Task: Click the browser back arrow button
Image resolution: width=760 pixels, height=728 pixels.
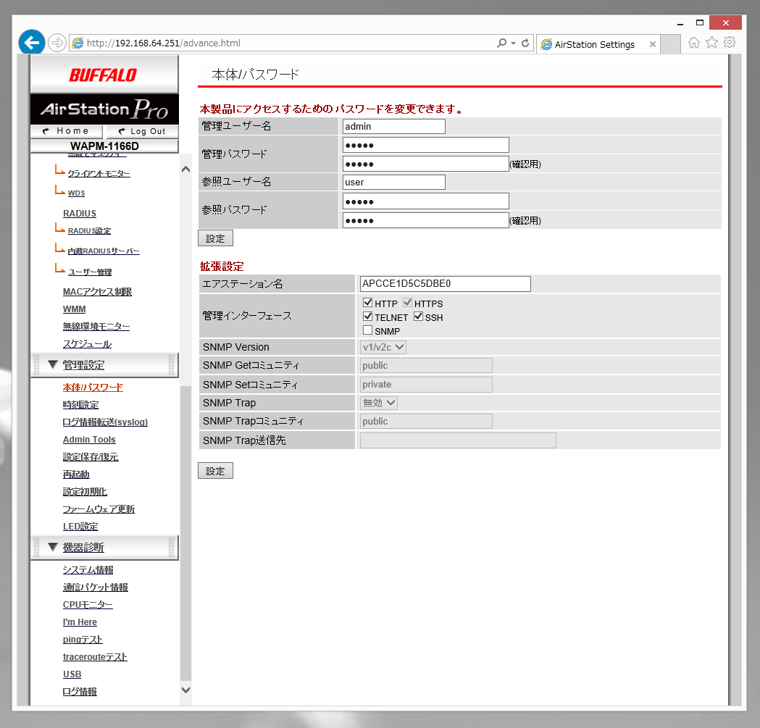Action: [32, 43]
